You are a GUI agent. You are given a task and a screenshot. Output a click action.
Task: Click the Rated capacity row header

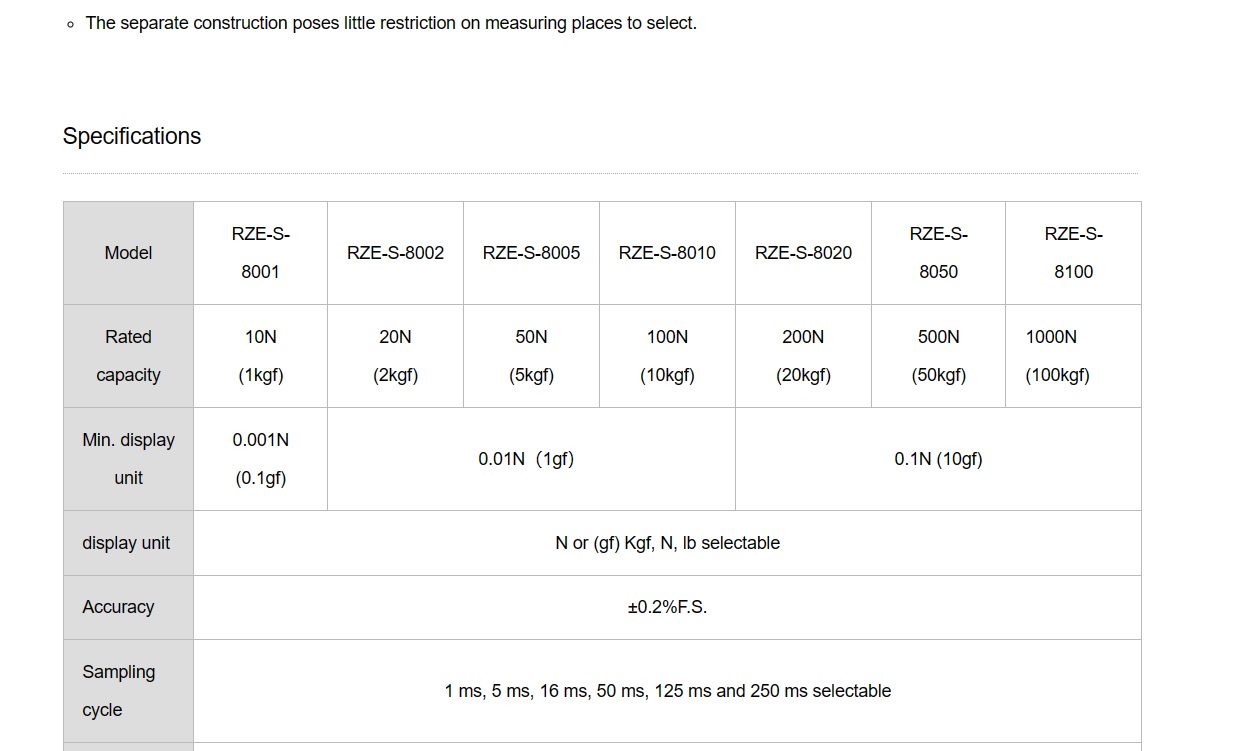coord(128,356)
